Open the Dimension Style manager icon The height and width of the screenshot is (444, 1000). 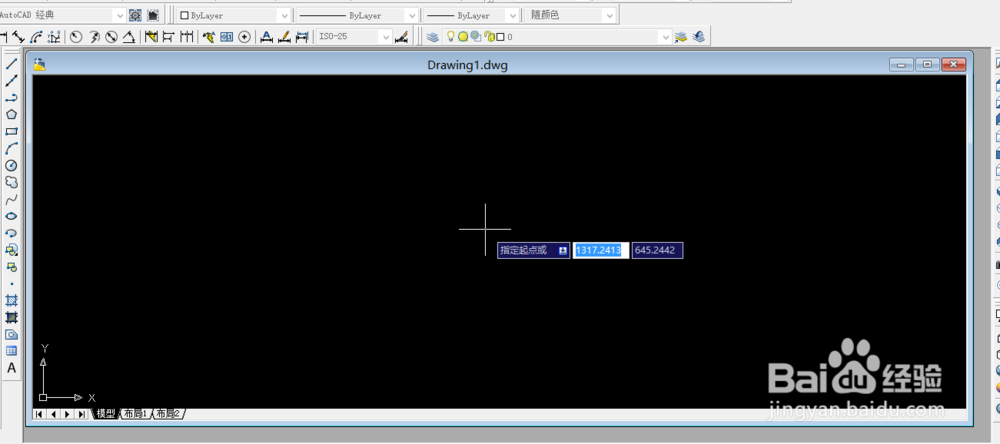coord(401,37)
